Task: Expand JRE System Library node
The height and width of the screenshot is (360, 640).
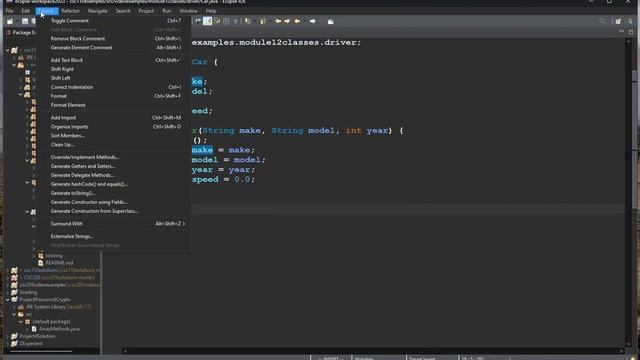Action: coord(15,307)
